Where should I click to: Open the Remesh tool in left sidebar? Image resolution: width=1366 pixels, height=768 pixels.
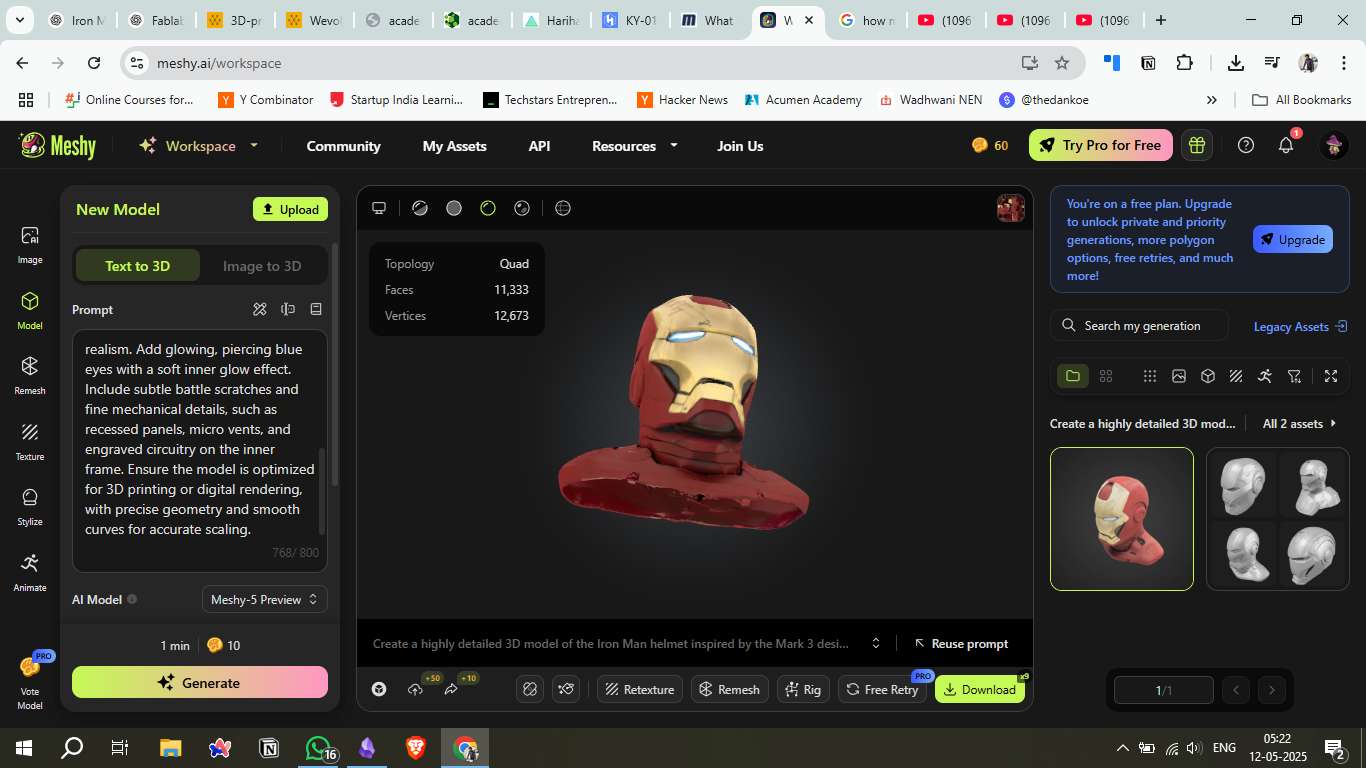point(30,376)
